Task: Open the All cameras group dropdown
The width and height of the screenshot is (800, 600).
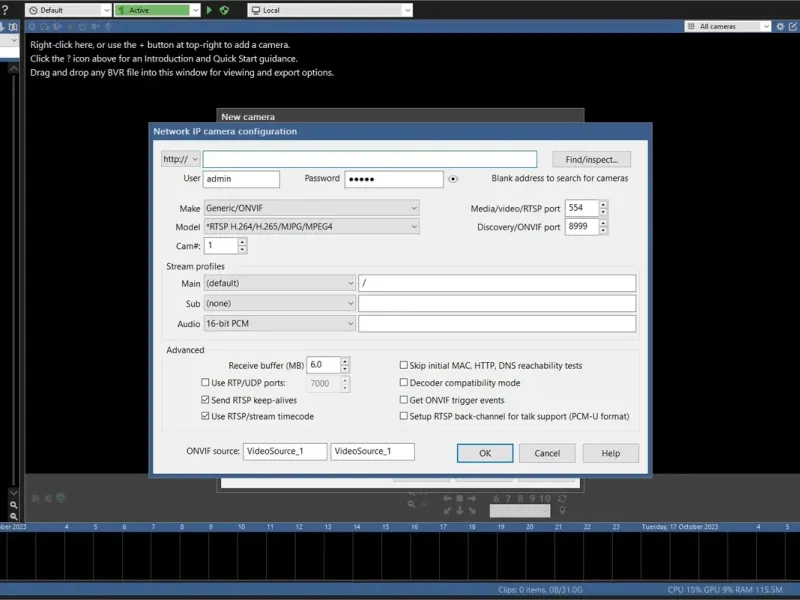Action: (726, 26)
